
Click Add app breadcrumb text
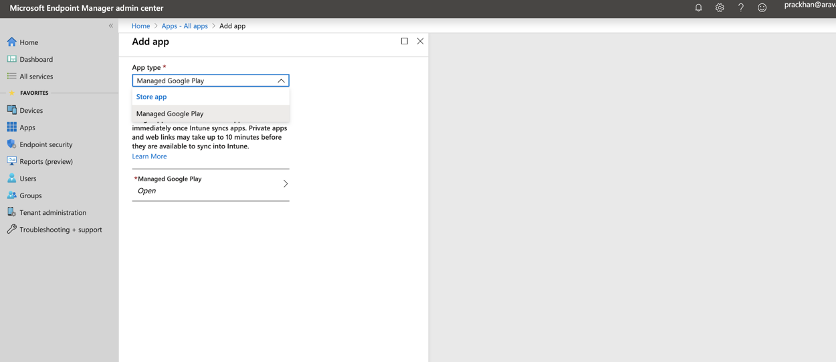coord(233,26)
